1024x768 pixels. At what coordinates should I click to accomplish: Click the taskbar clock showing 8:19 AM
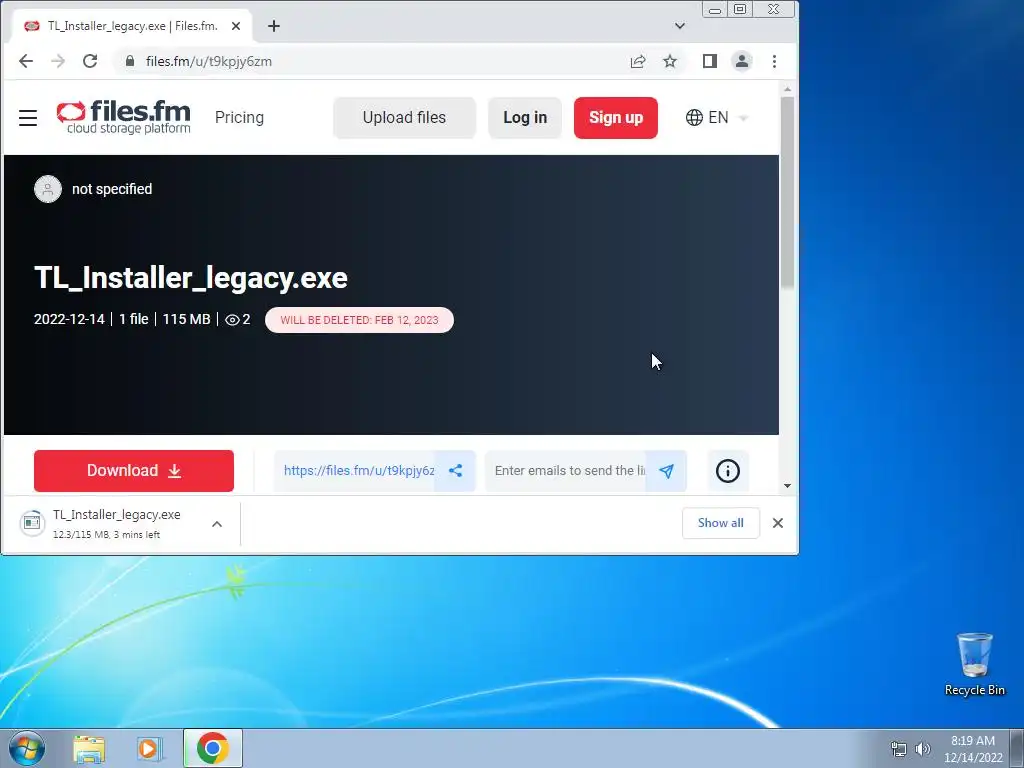point(973,749)
